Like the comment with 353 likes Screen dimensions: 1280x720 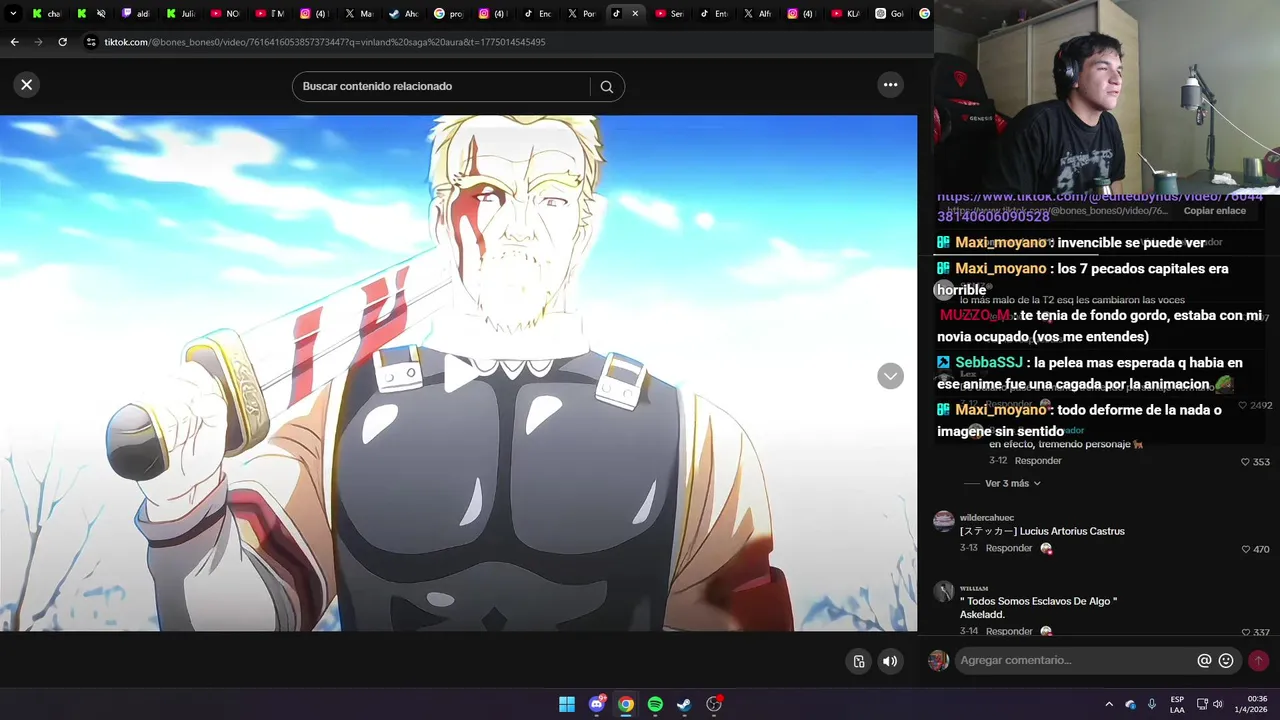point(1246,462)
